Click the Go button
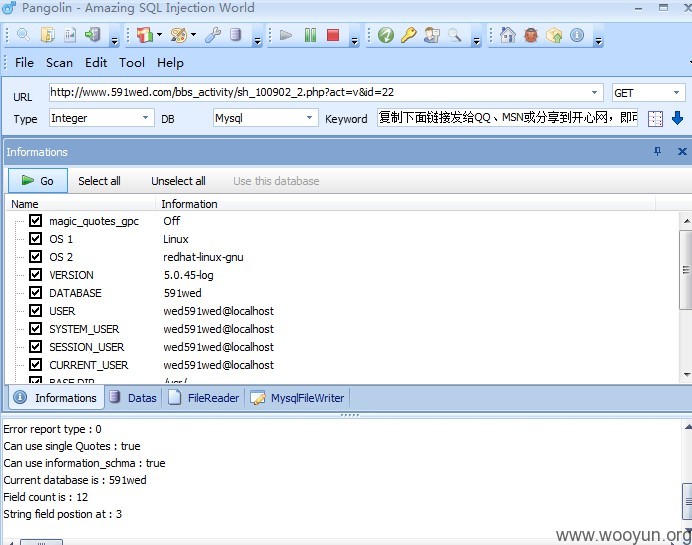Viewport: 692px width, 545px height. point(38,180)
